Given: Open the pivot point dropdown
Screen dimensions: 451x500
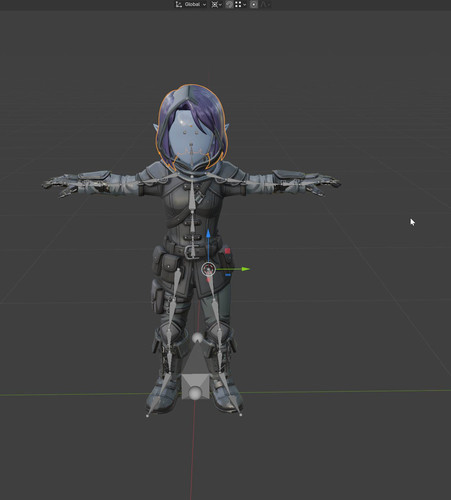Looking at the screenshot, I should [216, 4].
